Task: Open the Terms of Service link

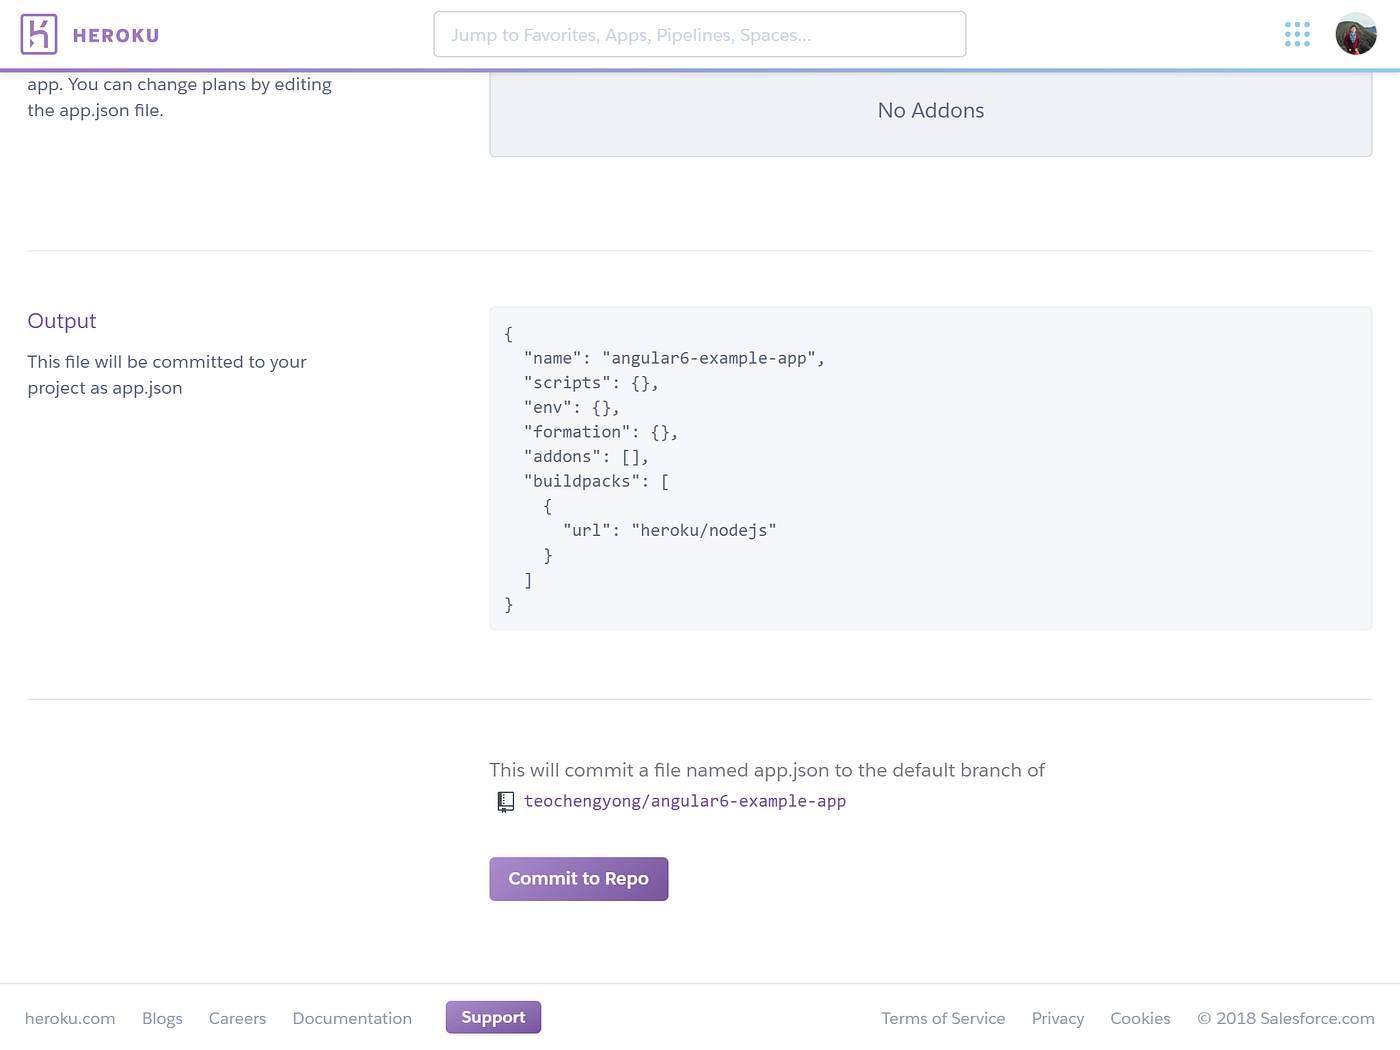Action: click(943, 1018)
